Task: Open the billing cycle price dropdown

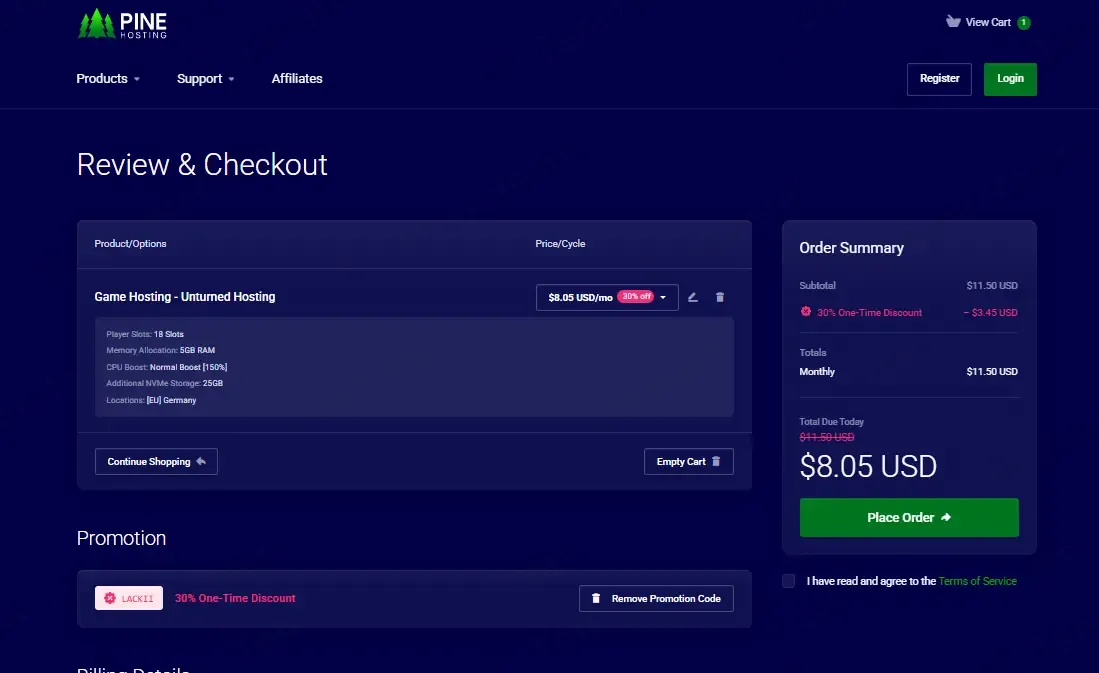Action: 607,297
